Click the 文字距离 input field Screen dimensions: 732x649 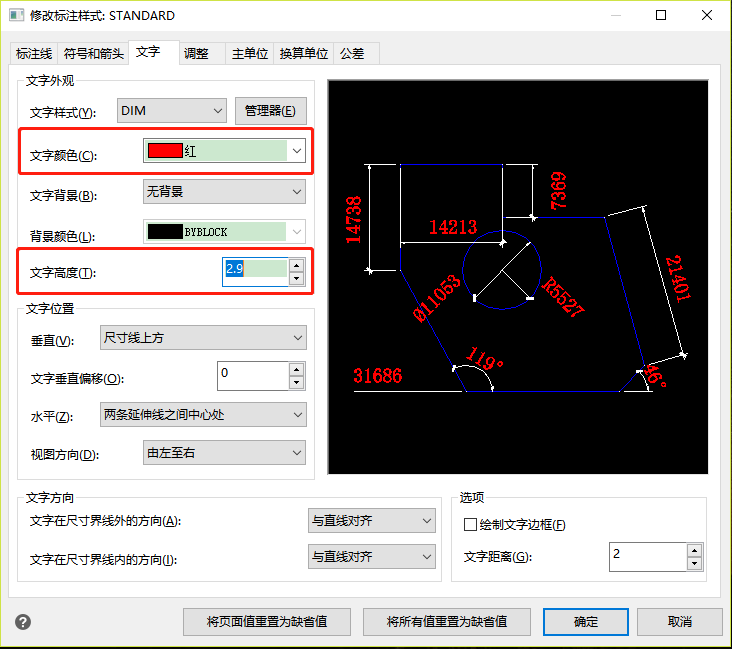pyautogui.click(x=648, y=557)
